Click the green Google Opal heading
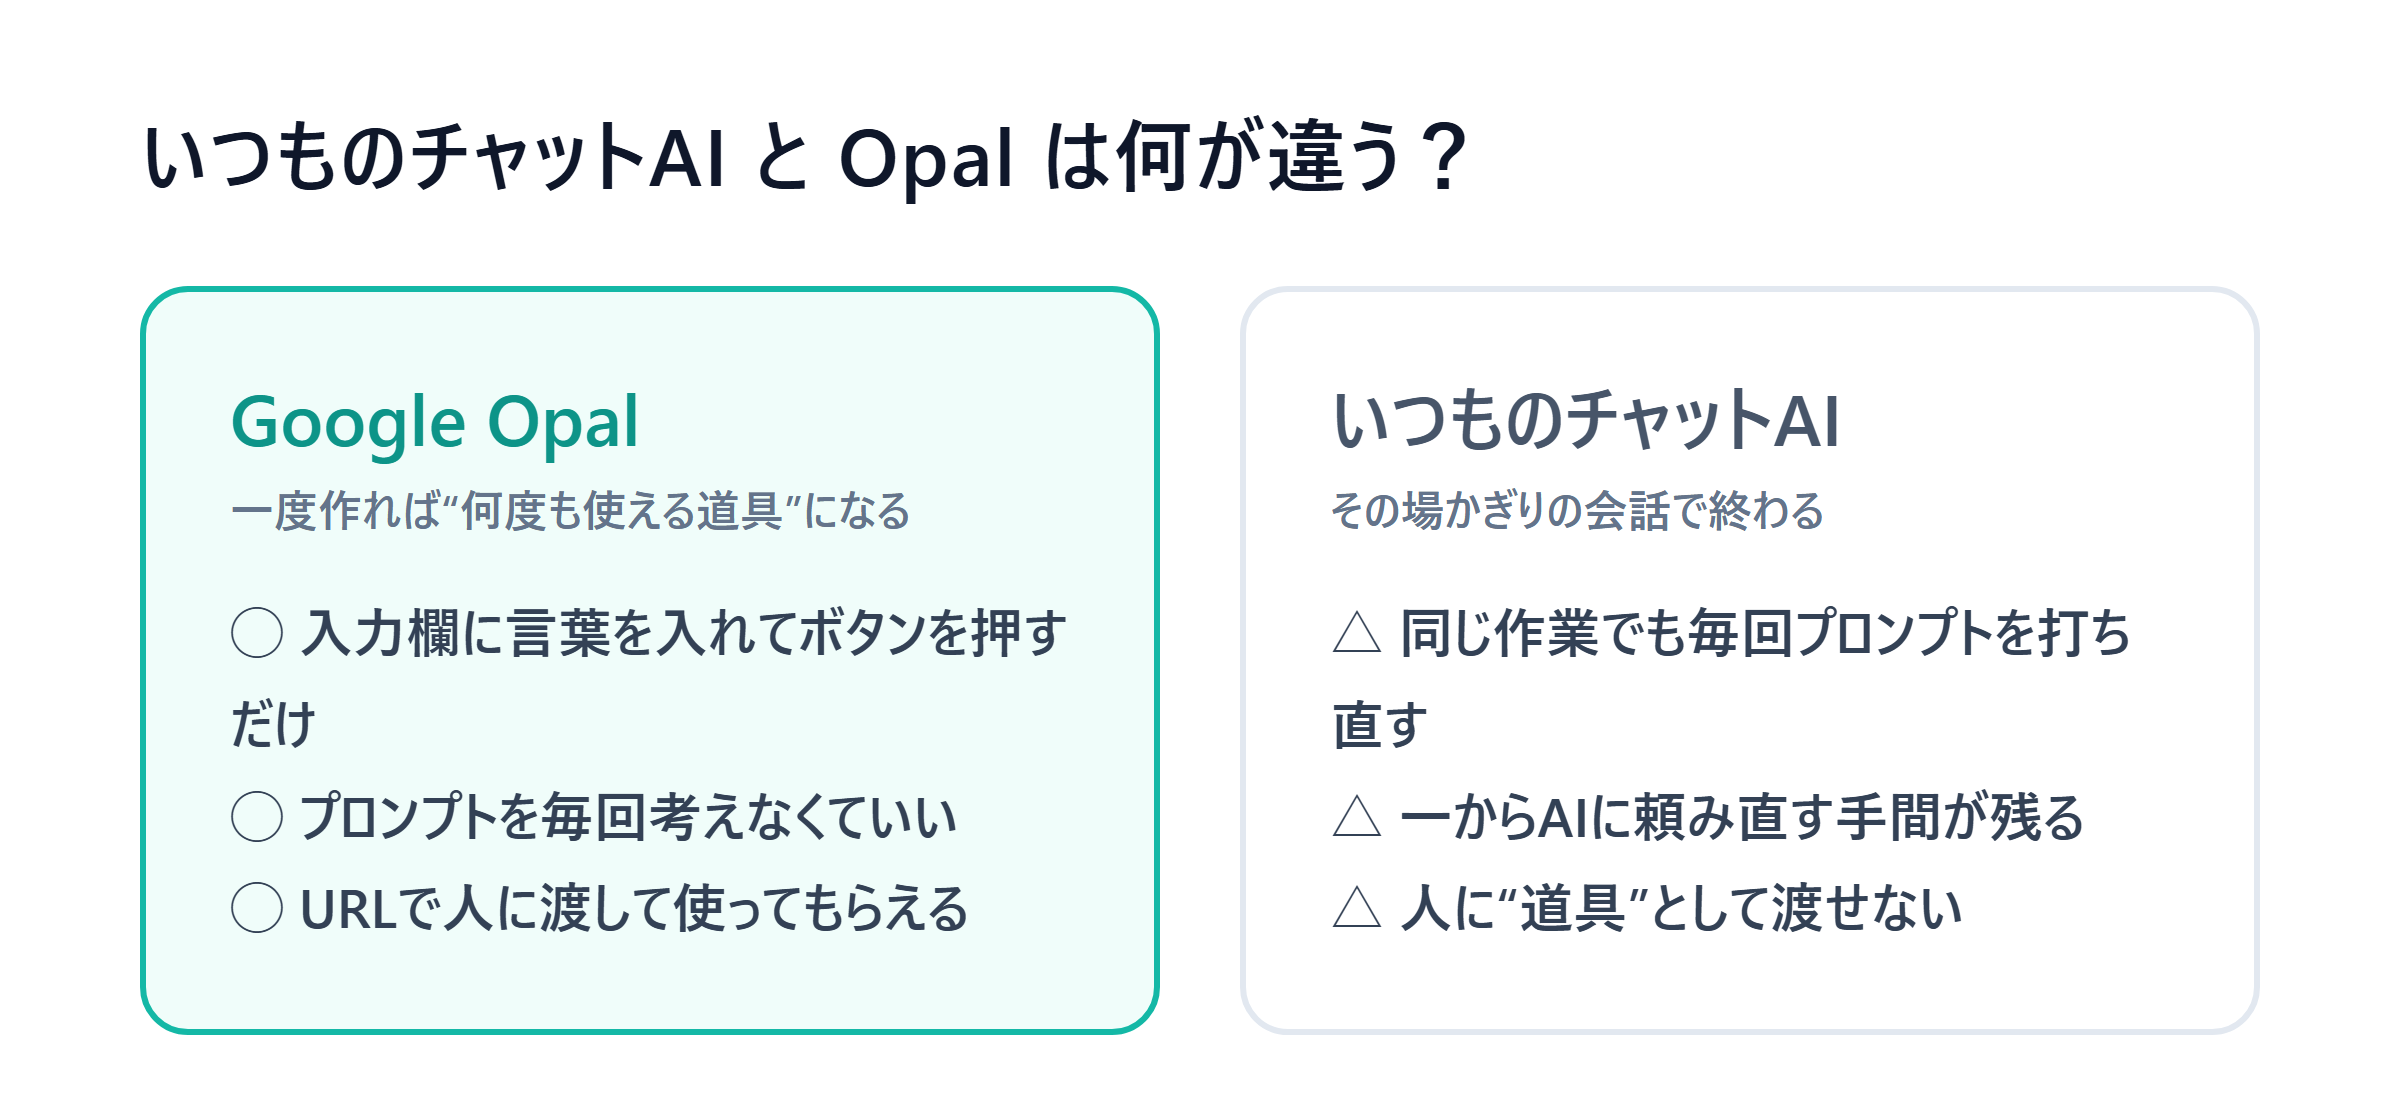The image size is (2400, 1120). point(435,423)
